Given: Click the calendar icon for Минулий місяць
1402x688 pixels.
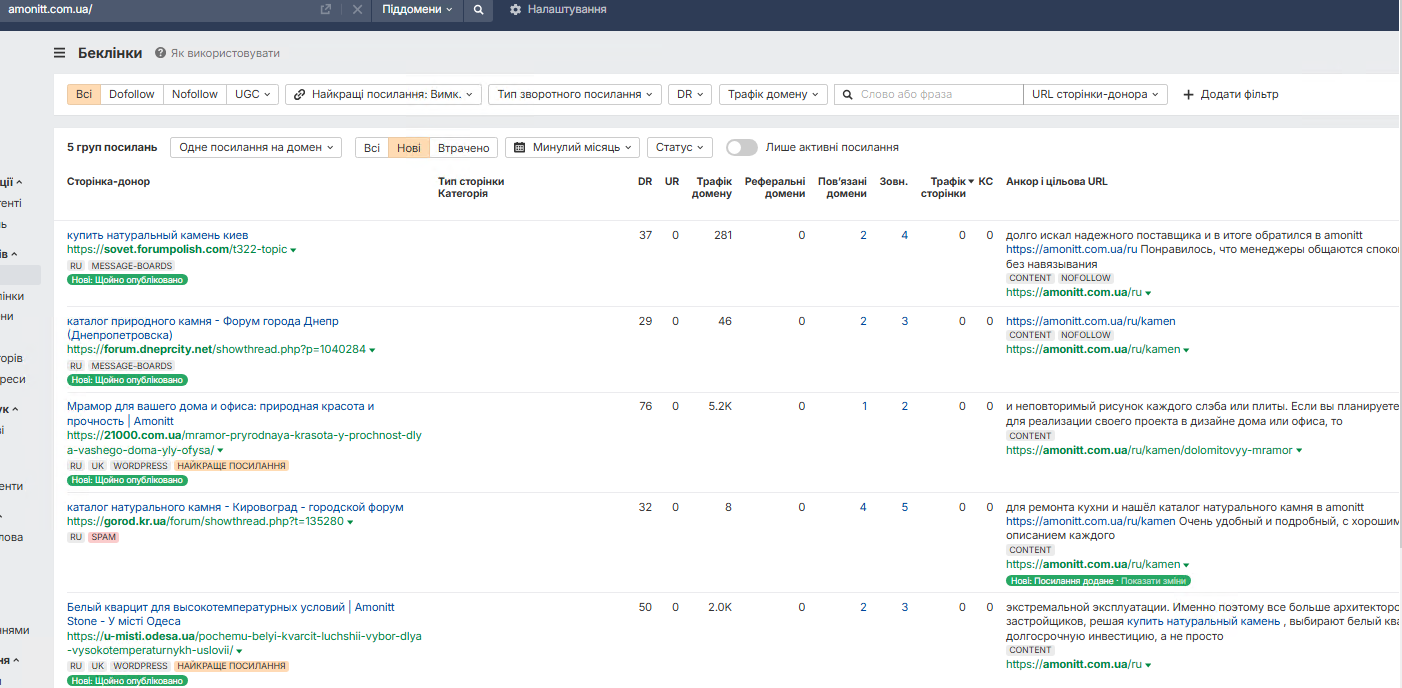Looking at the screenshot, I should click(x=520, y=148).
